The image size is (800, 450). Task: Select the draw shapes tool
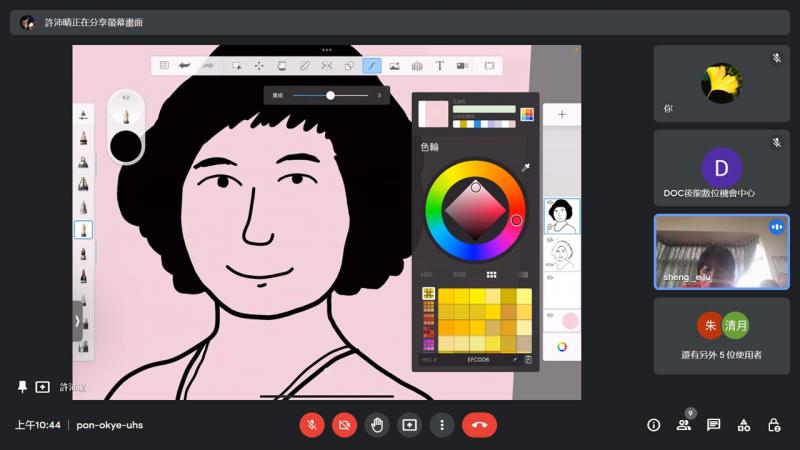coord(349,66)
